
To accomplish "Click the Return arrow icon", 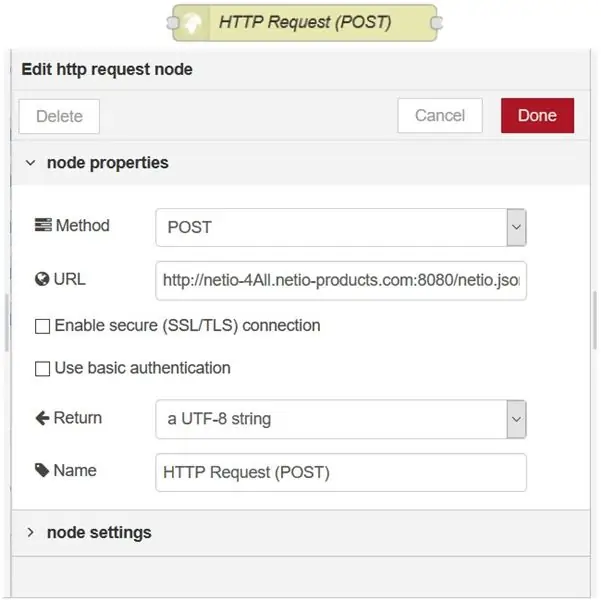I will (x=42, y=418).
